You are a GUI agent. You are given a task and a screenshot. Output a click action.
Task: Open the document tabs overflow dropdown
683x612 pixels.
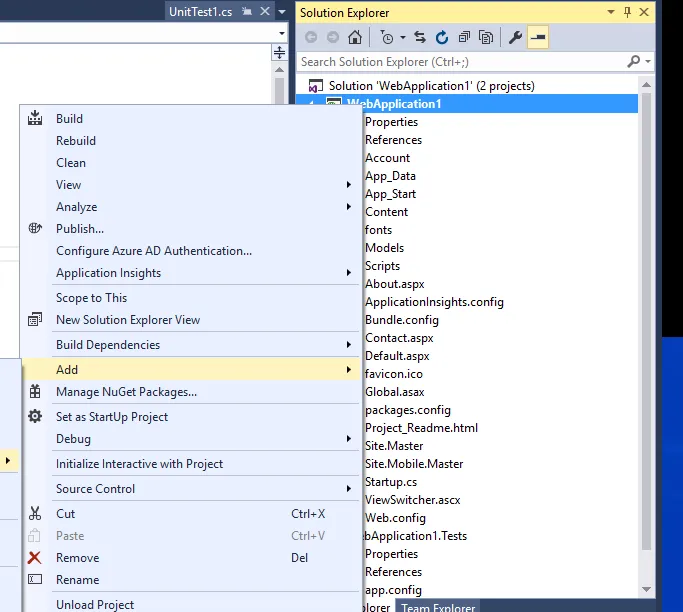pyautogui.click(x=282, y=12)
